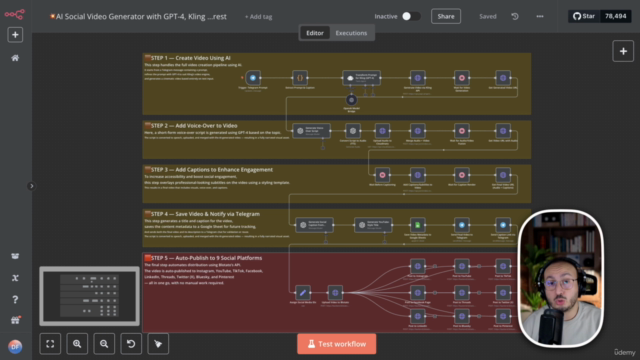
Task: Click the zoom out magnifier icon
Action: click(x=104, y=344)
